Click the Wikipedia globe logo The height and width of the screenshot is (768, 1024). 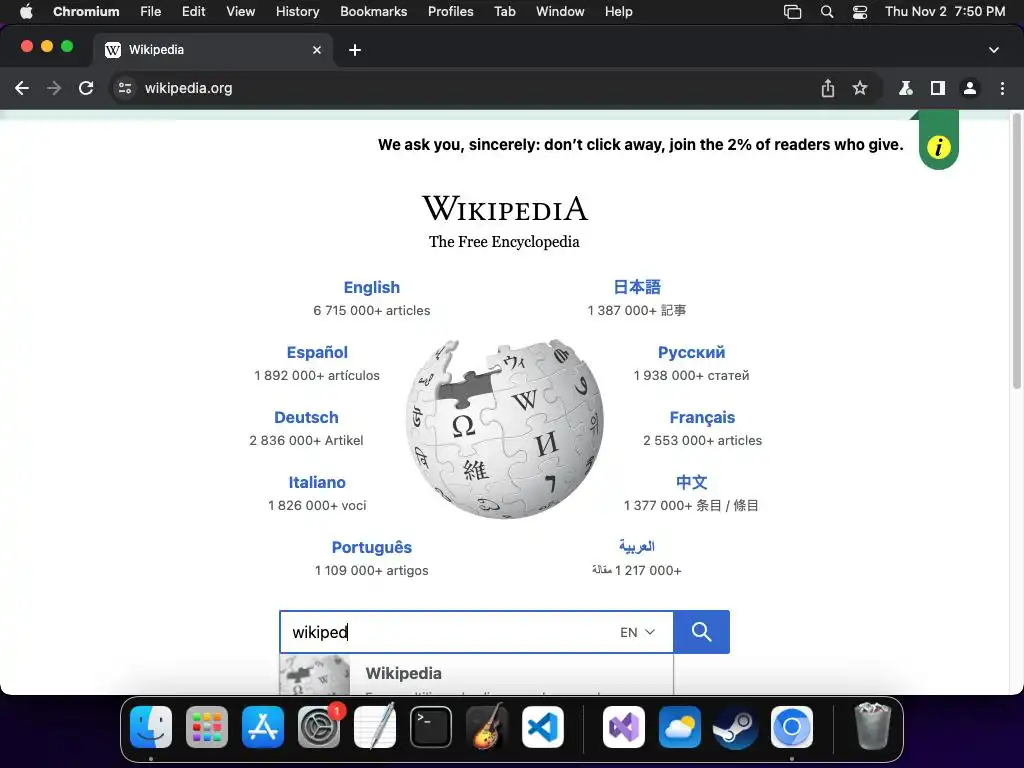click(x=504, y=428)
